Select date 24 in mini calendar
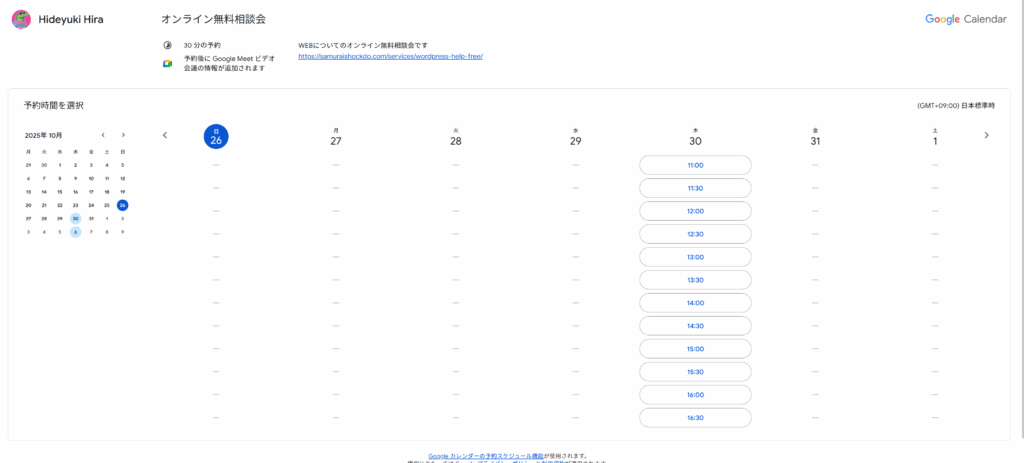The width and height of the screenshot is (1024, 463). [x=91, y=205]
